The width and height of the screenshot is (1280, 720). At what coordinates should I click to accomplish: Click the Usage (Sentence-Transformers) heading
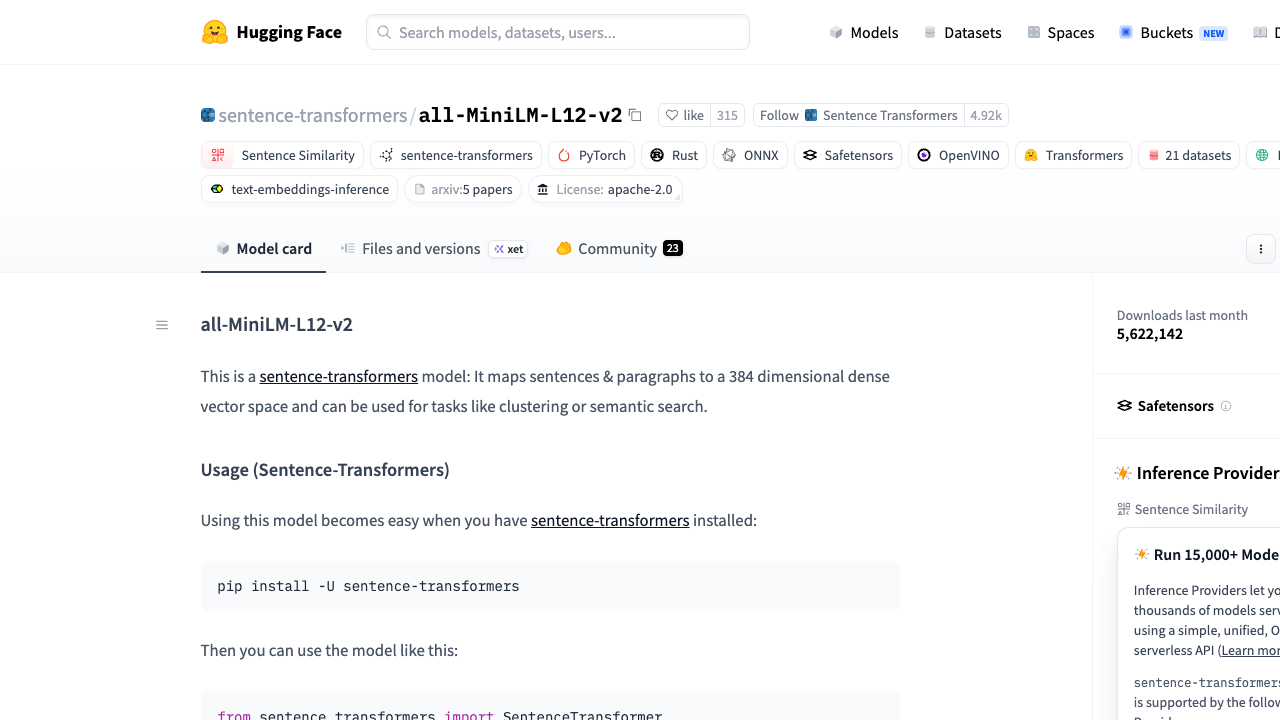[325, 470]
